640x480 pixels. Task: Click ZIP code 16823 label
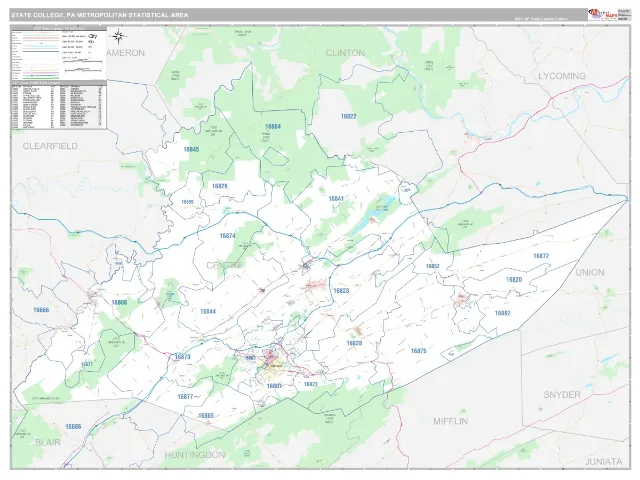tap(341, 291)
